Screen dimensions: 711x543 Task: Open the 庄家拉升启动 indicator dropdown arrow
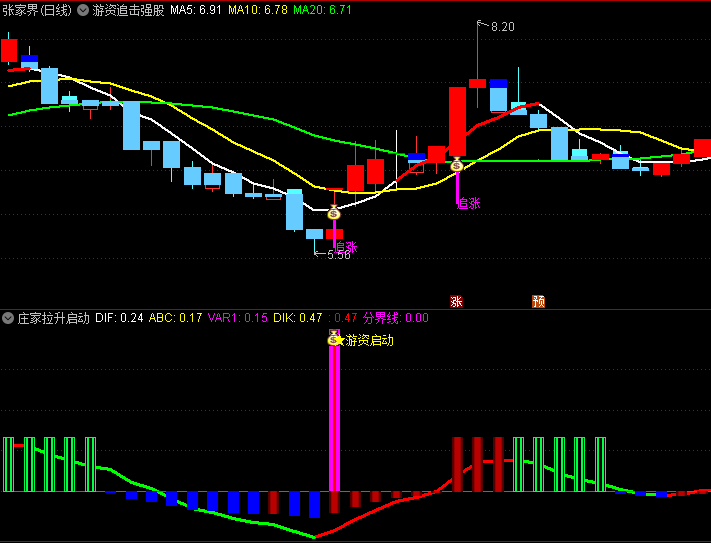(8, 318)
